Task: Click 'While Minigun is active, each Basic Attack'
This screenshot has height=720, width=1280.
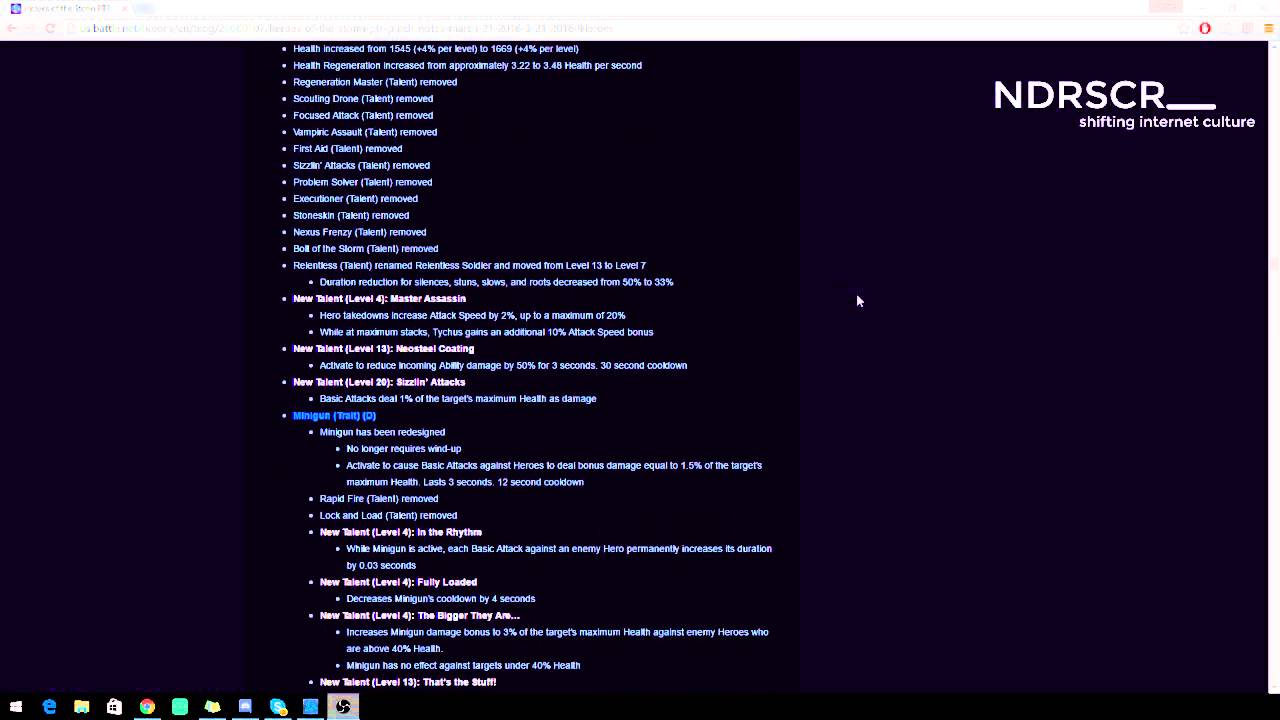Action: coord(559,557)
